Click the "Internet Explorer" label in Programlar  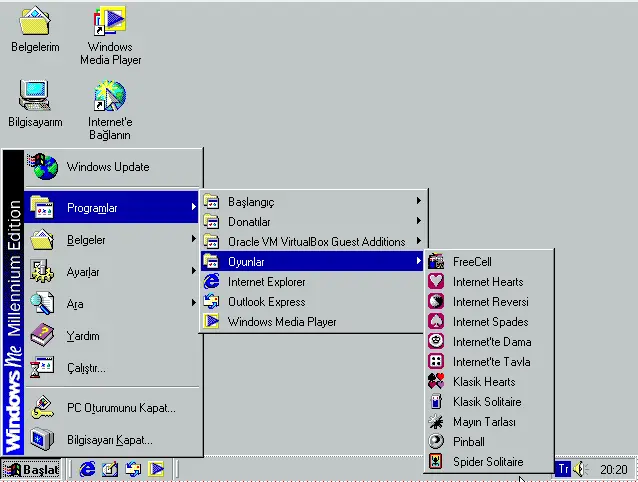click(x=267, y=281)
